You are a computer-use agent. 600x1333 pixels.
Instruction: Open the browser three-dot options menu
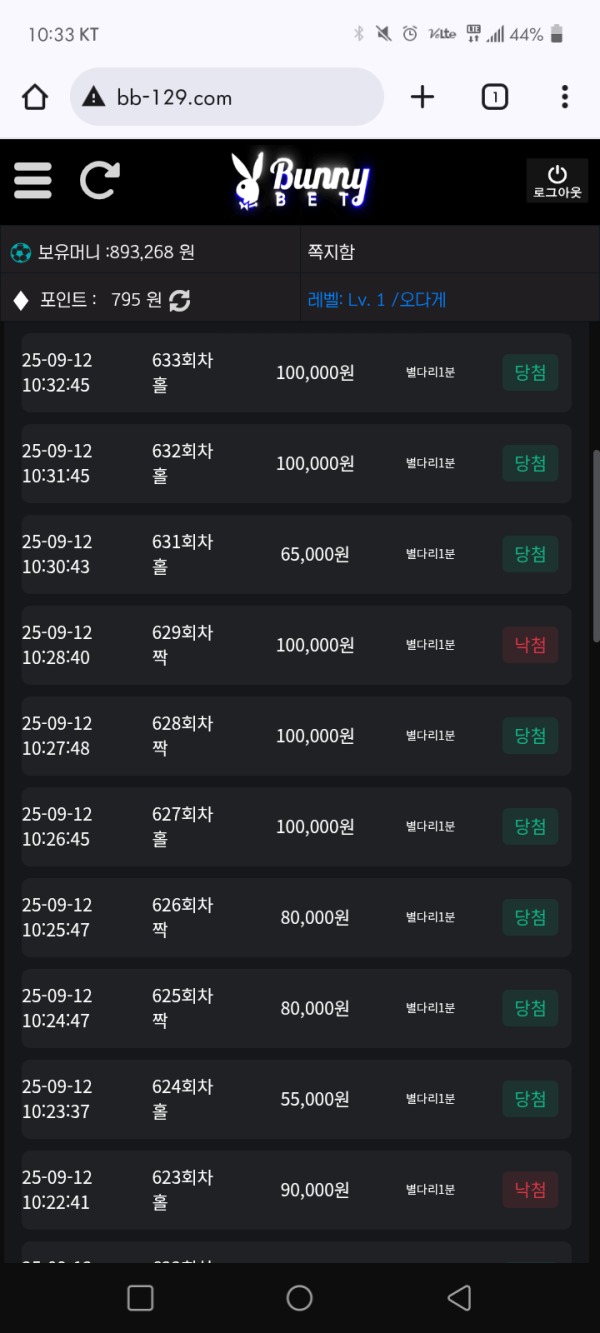click(565, 96)
